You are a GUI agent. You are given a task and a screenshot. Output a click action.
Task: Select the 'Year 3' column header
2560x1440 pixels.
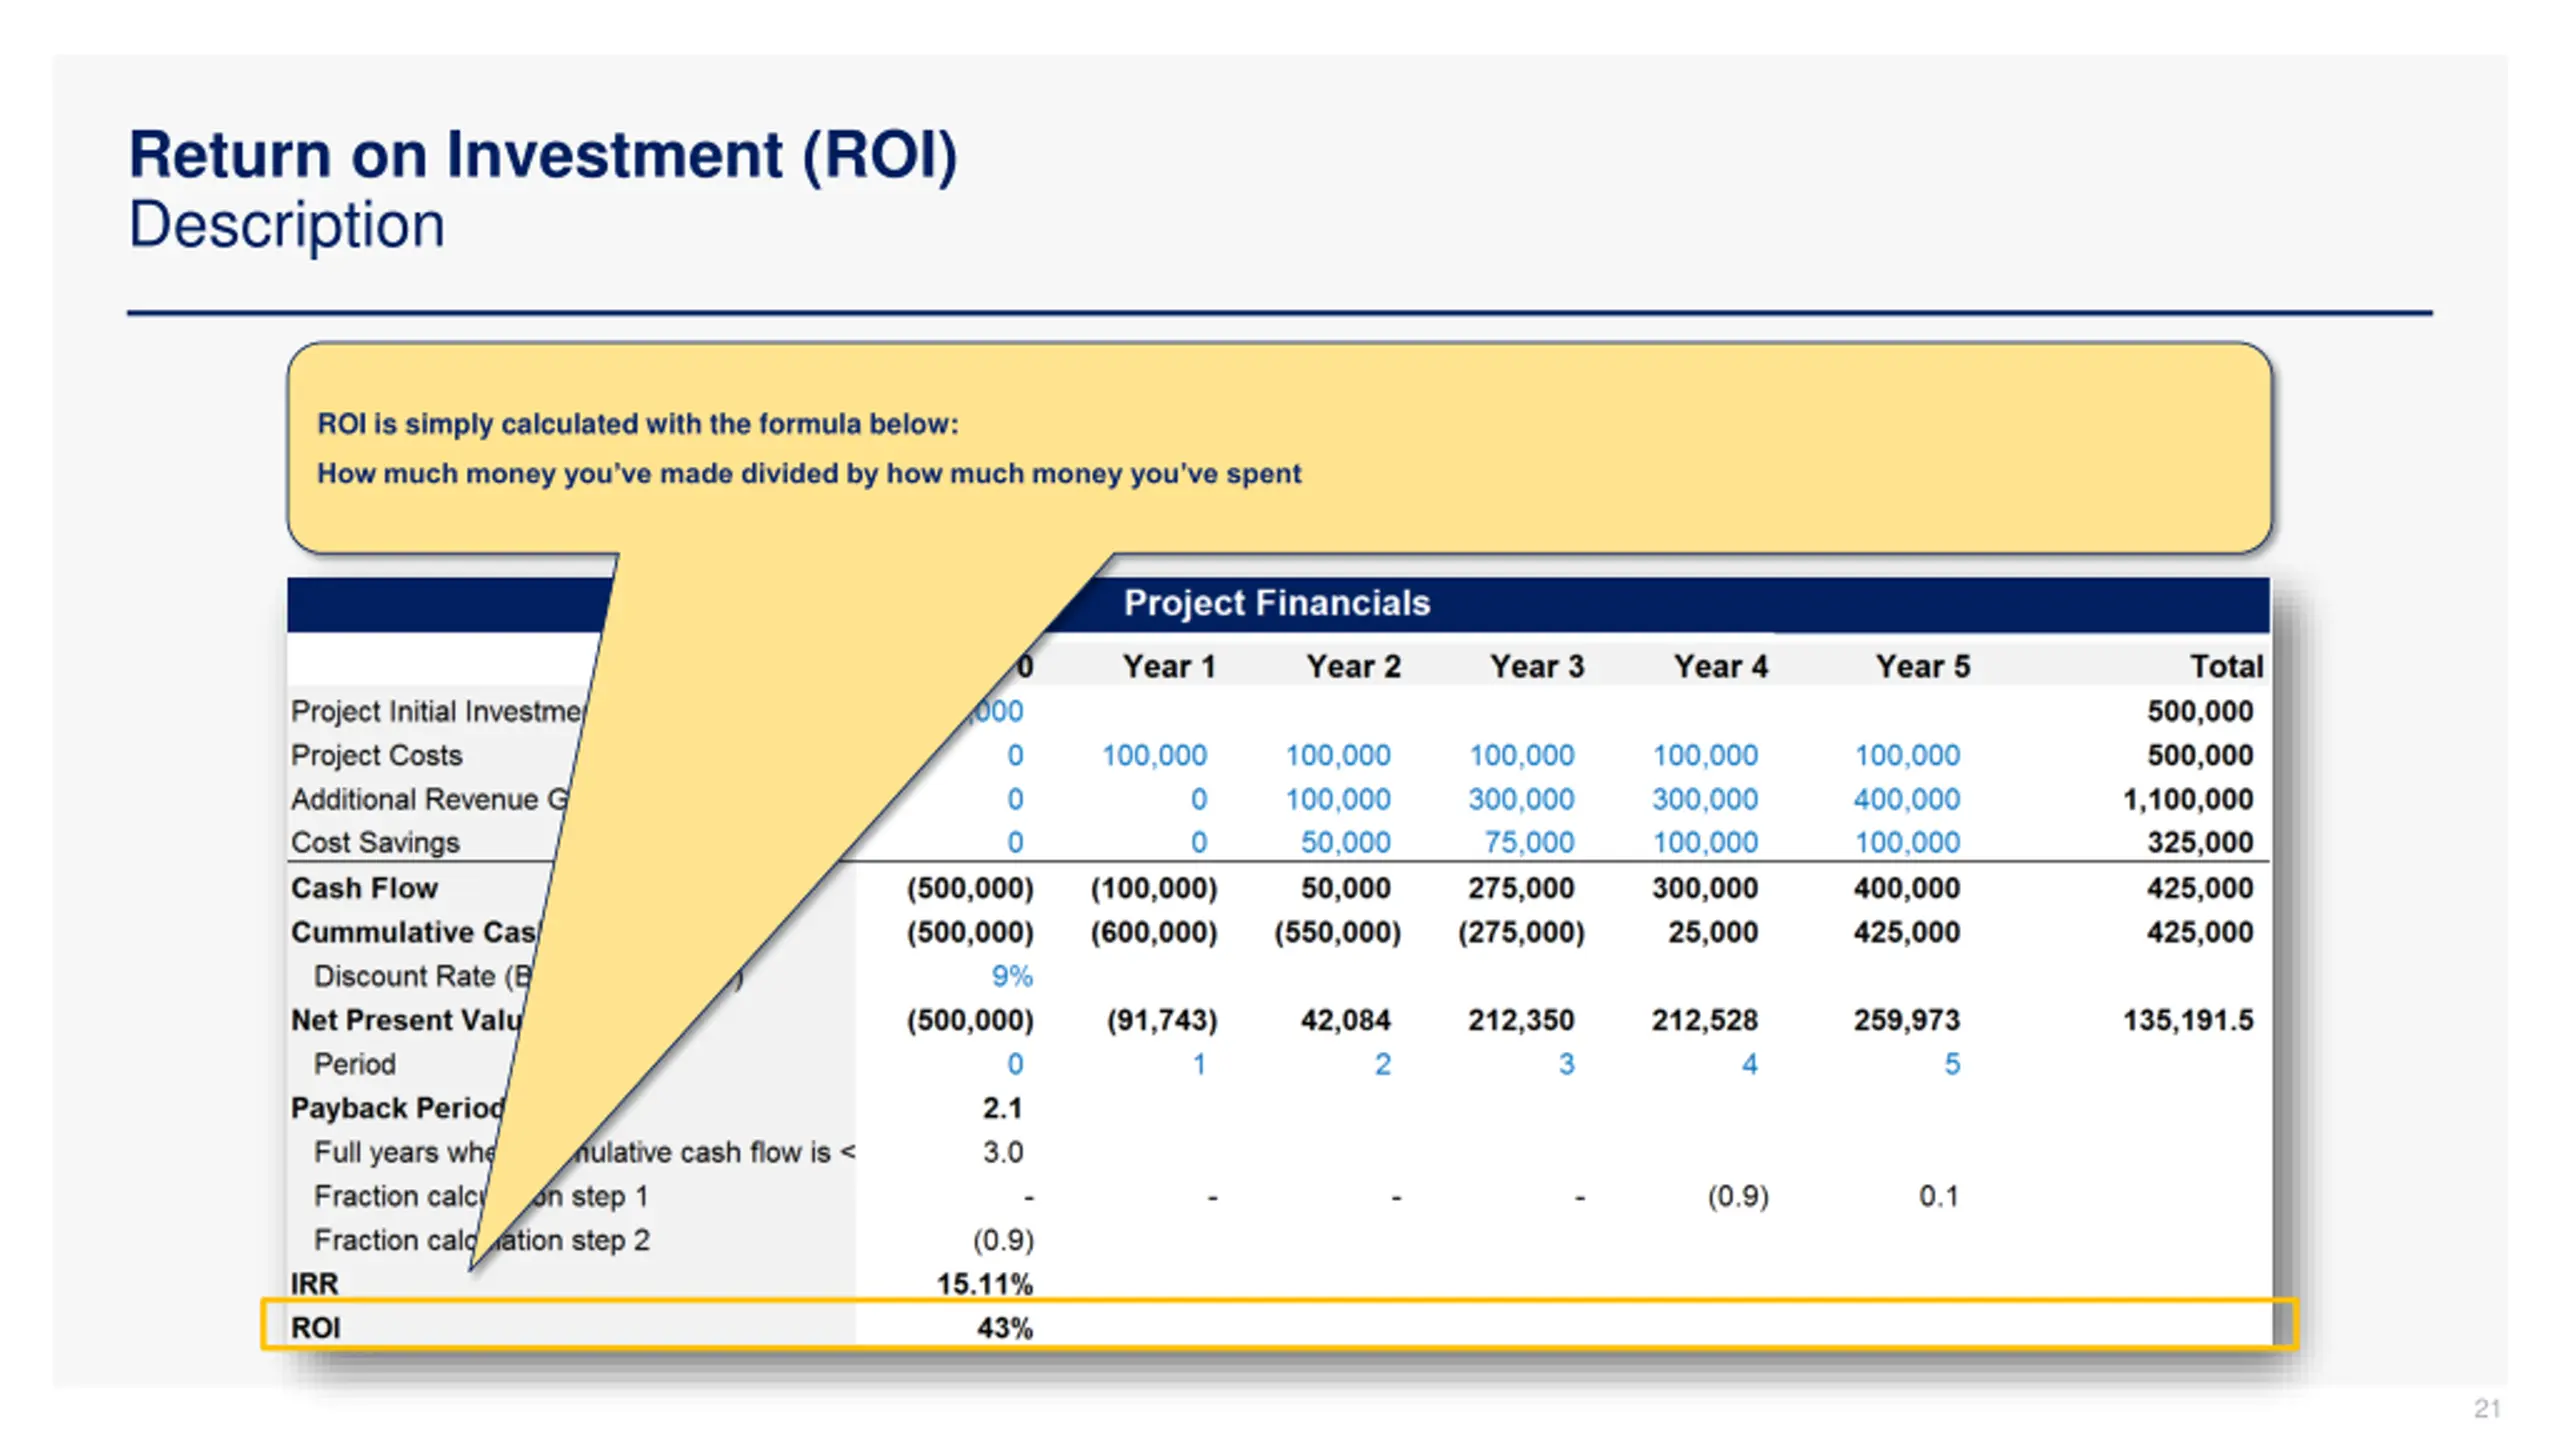pyautogui.click(x=1537, y=666)
